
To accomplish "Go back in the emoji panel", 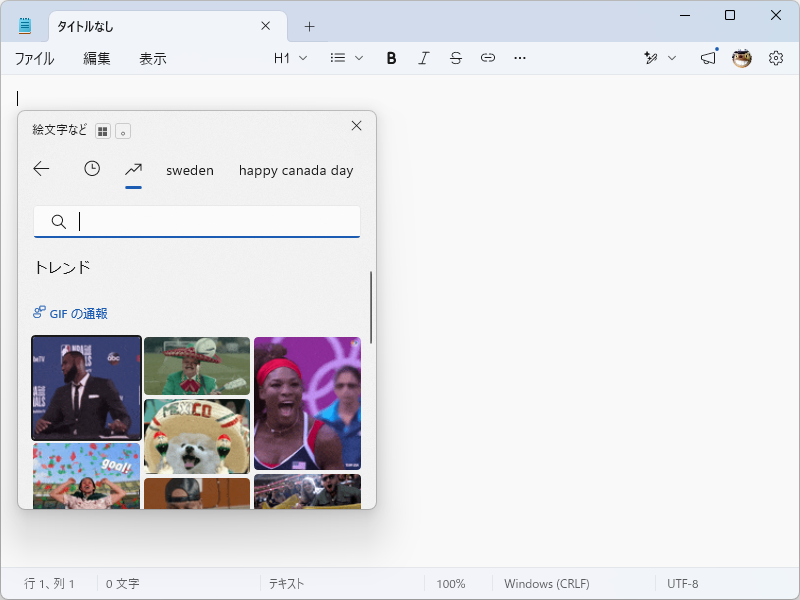I will coord(41,169).
